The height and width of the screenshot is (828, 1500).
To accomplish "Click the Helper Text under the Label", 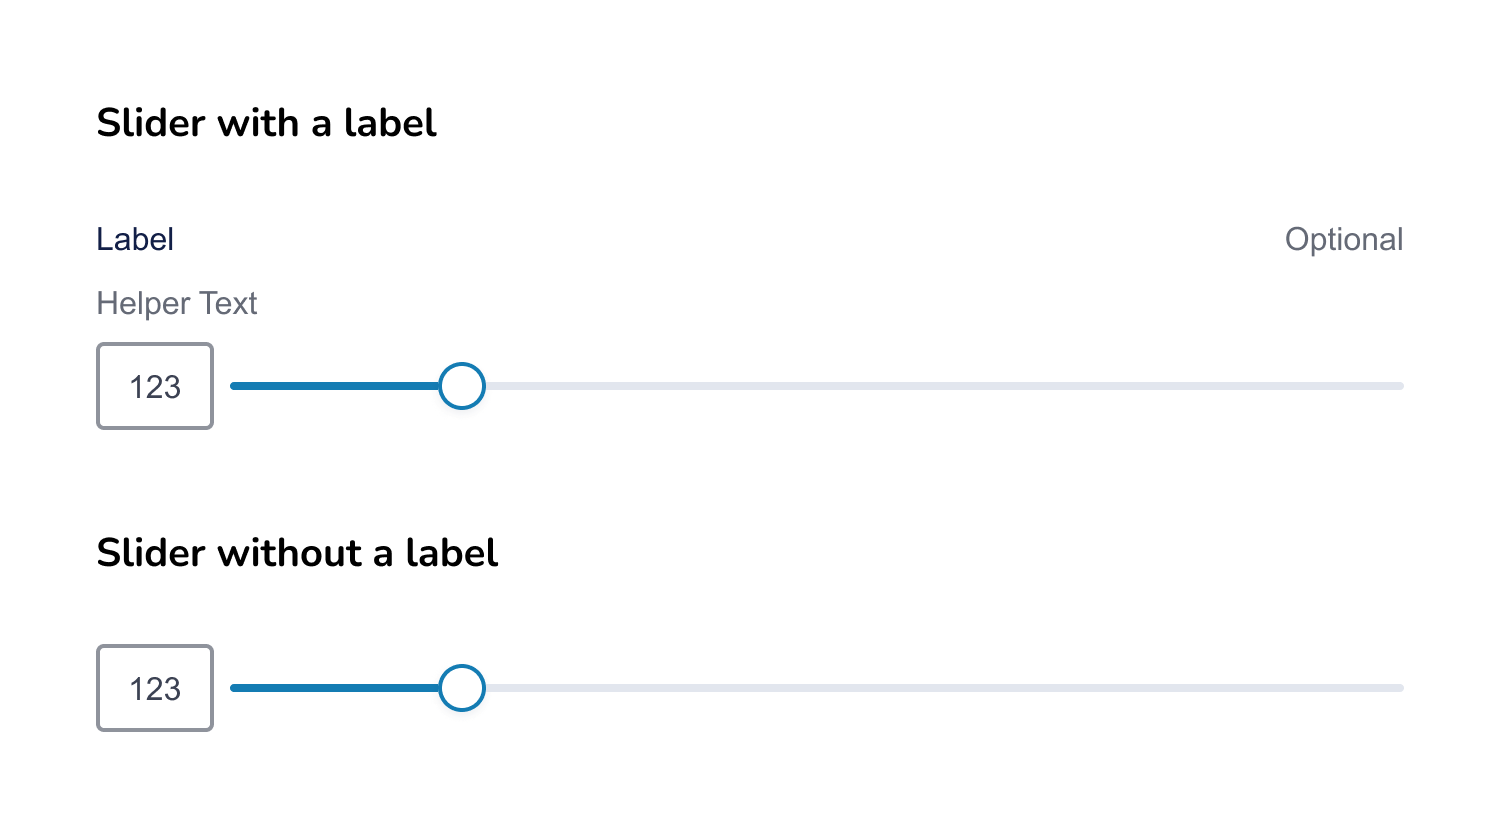I will pos(177,303).
